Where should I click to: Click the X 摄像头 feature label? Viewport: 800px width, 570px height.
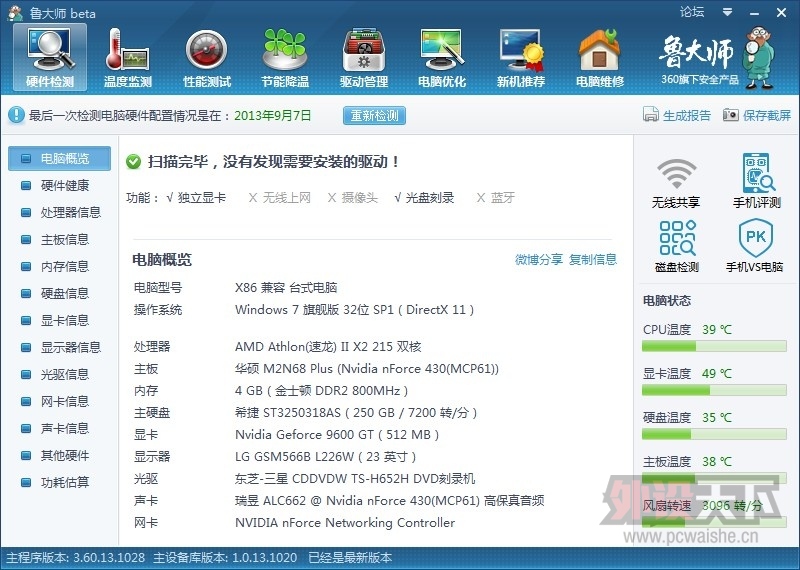(353, 198)
